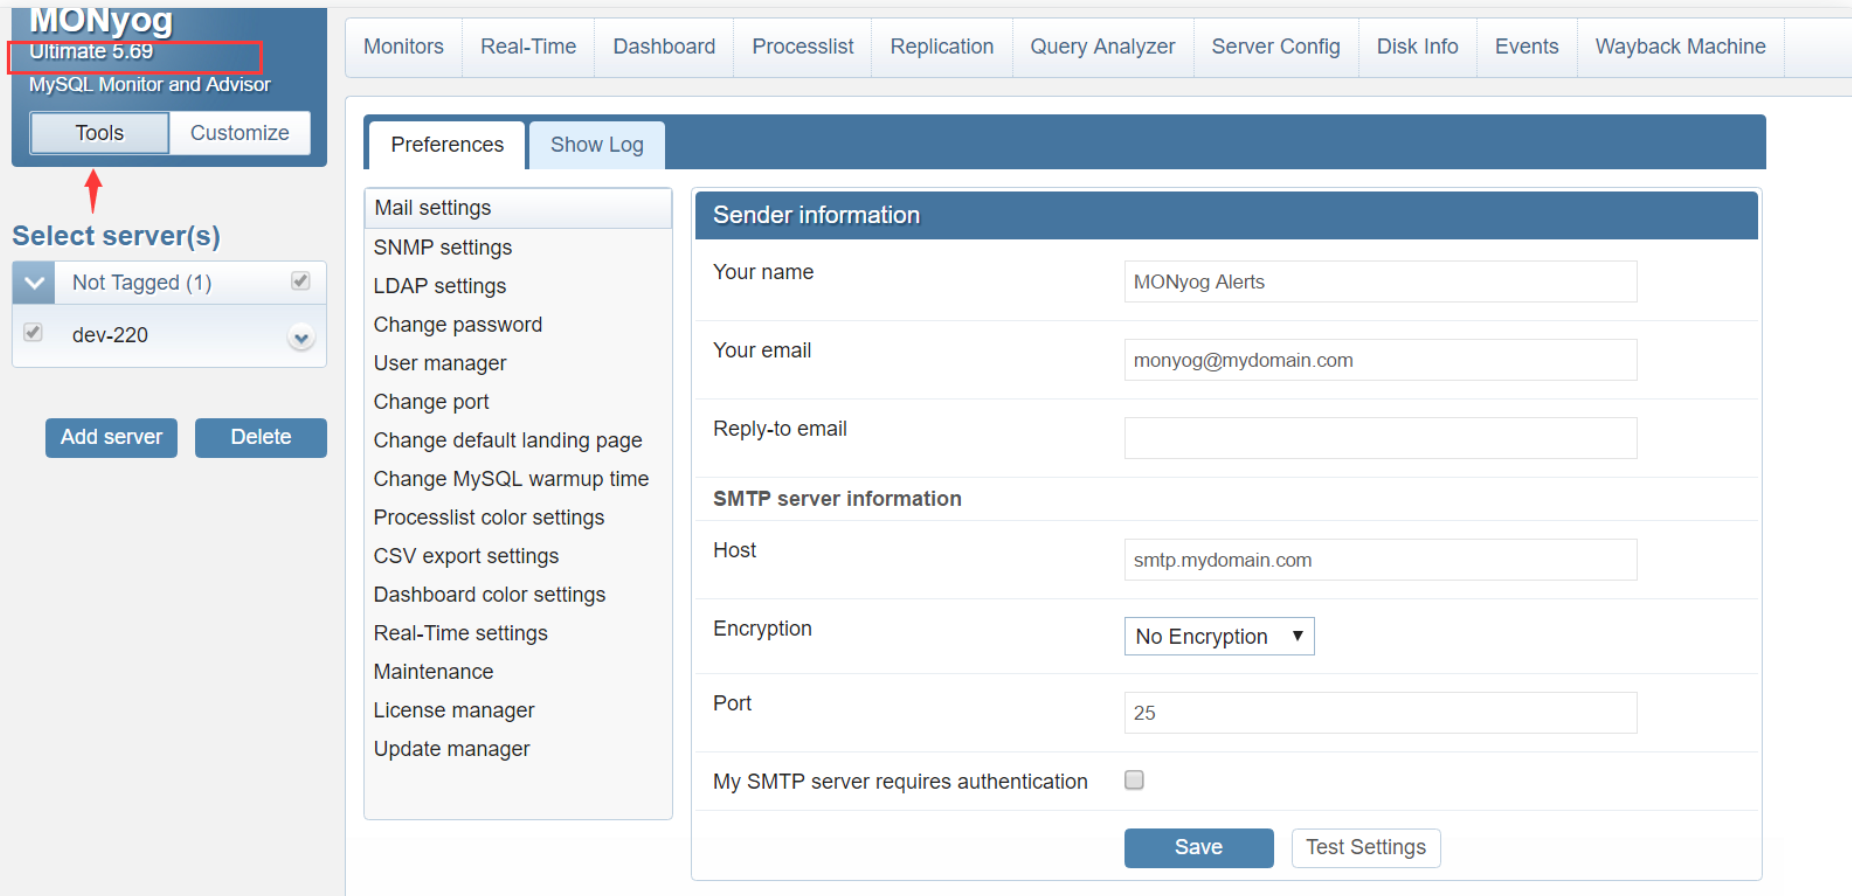The image size is (1852, 896).
Task: Open LDAP settings
Action: click(x=440, y=286)
